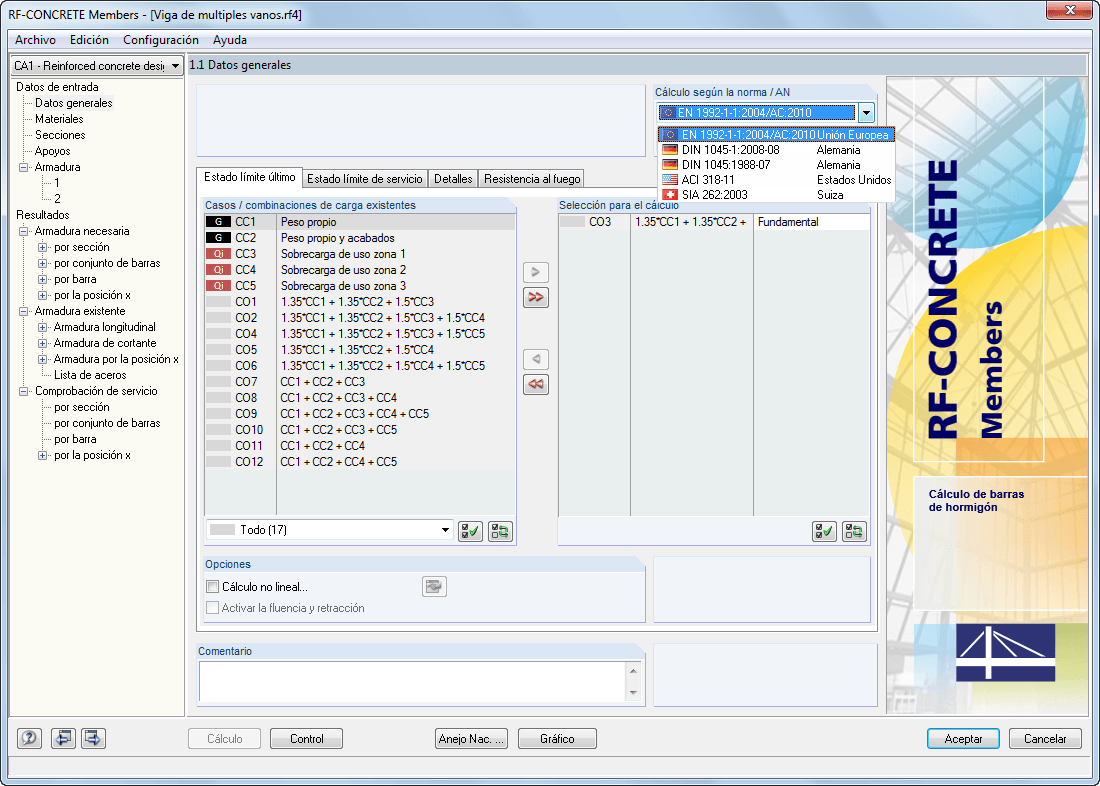
Task: Click the Qi badge of CC3
Action: click(218, 254)
